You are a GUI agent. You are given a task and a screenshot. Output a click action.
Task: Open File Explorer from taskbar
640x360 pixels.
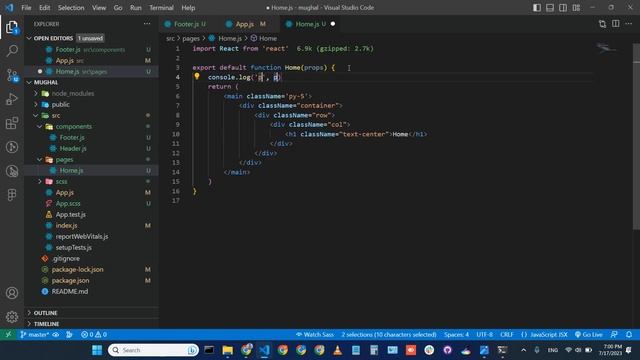point(227,350)
